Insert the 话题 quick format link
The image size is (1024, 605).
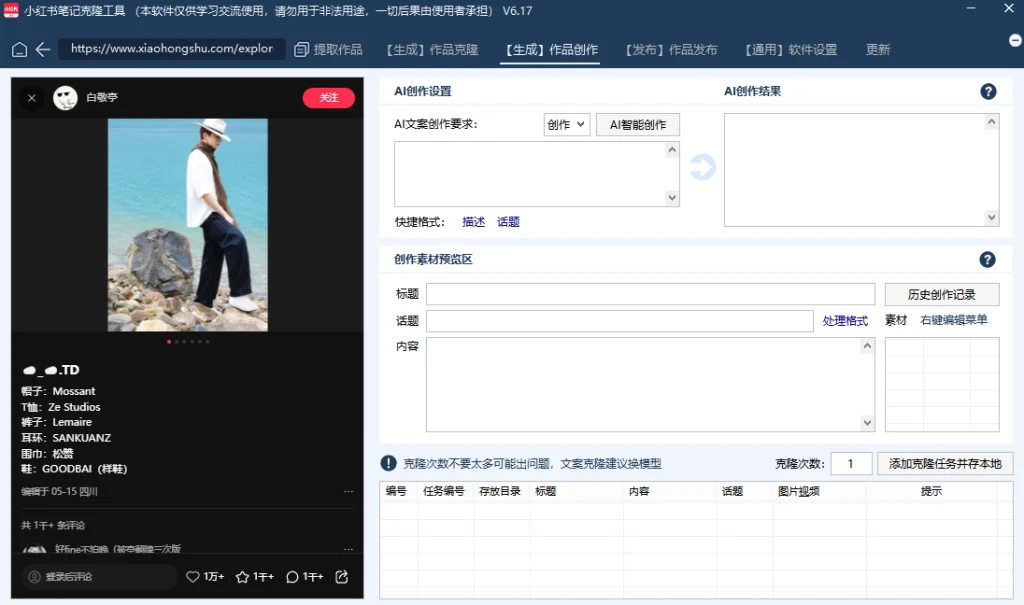508,222
